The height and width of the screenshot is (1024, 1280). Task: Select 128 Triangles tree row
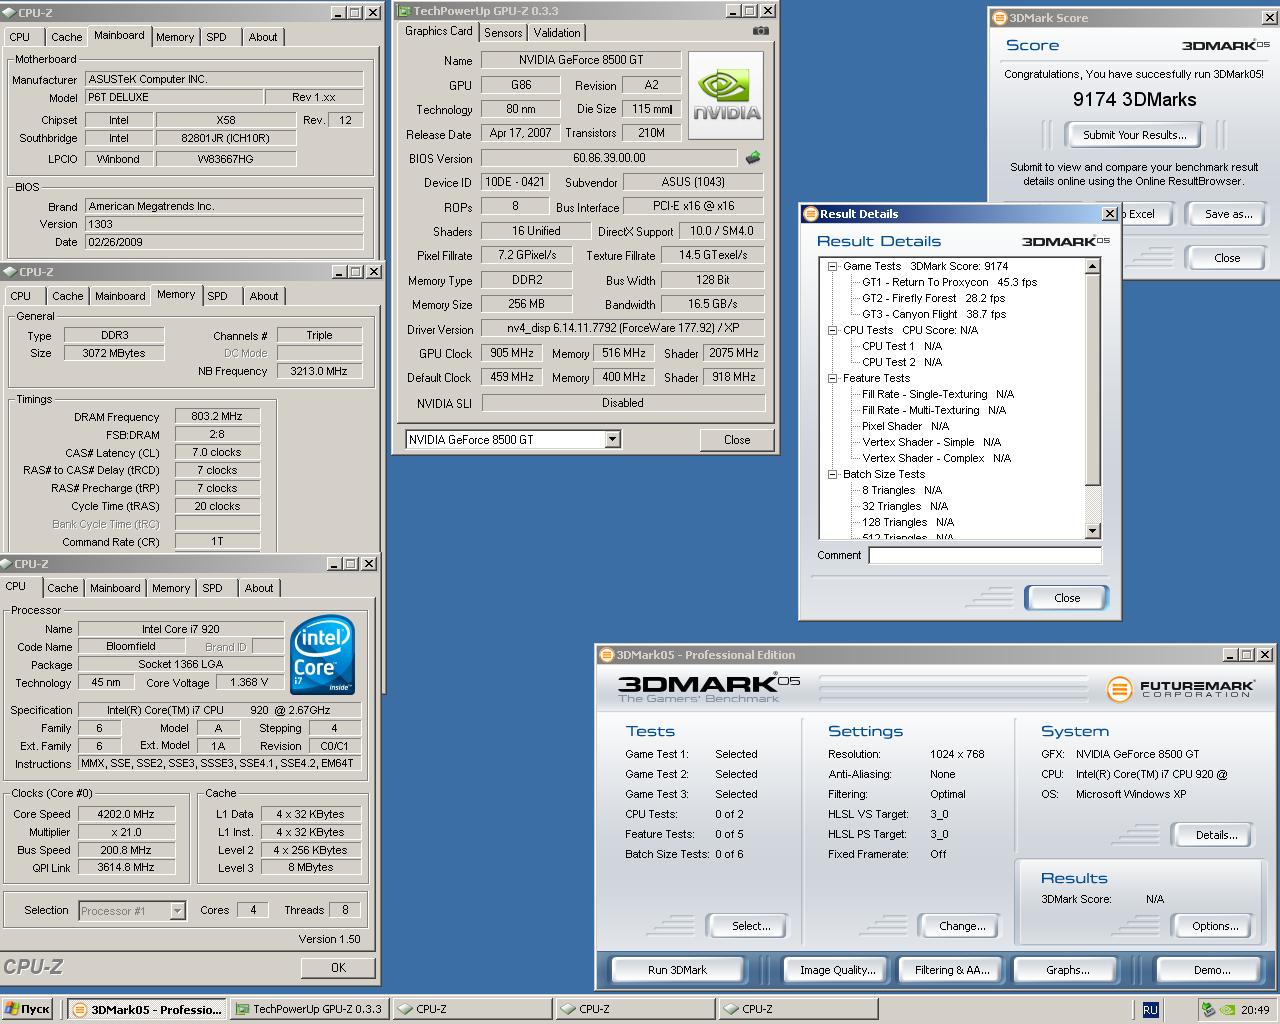point(908,522)
